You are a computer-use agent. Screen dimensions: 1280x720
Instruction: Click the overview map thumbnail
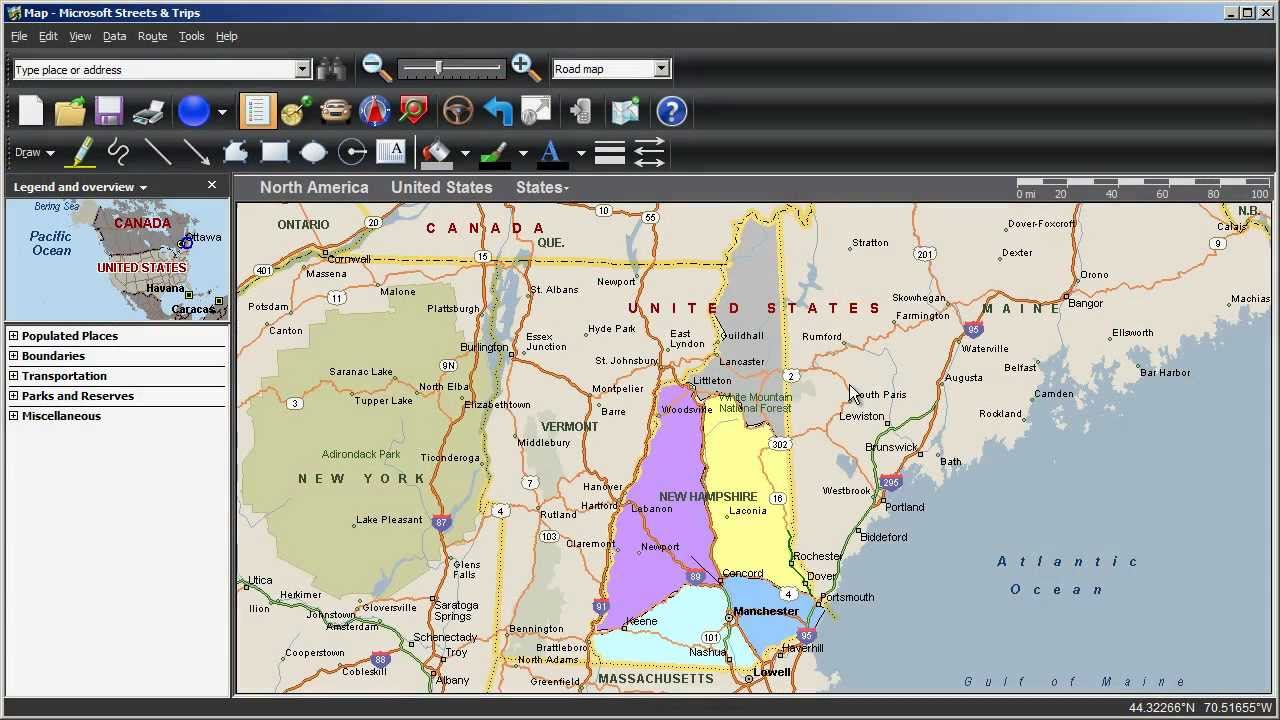117,259
